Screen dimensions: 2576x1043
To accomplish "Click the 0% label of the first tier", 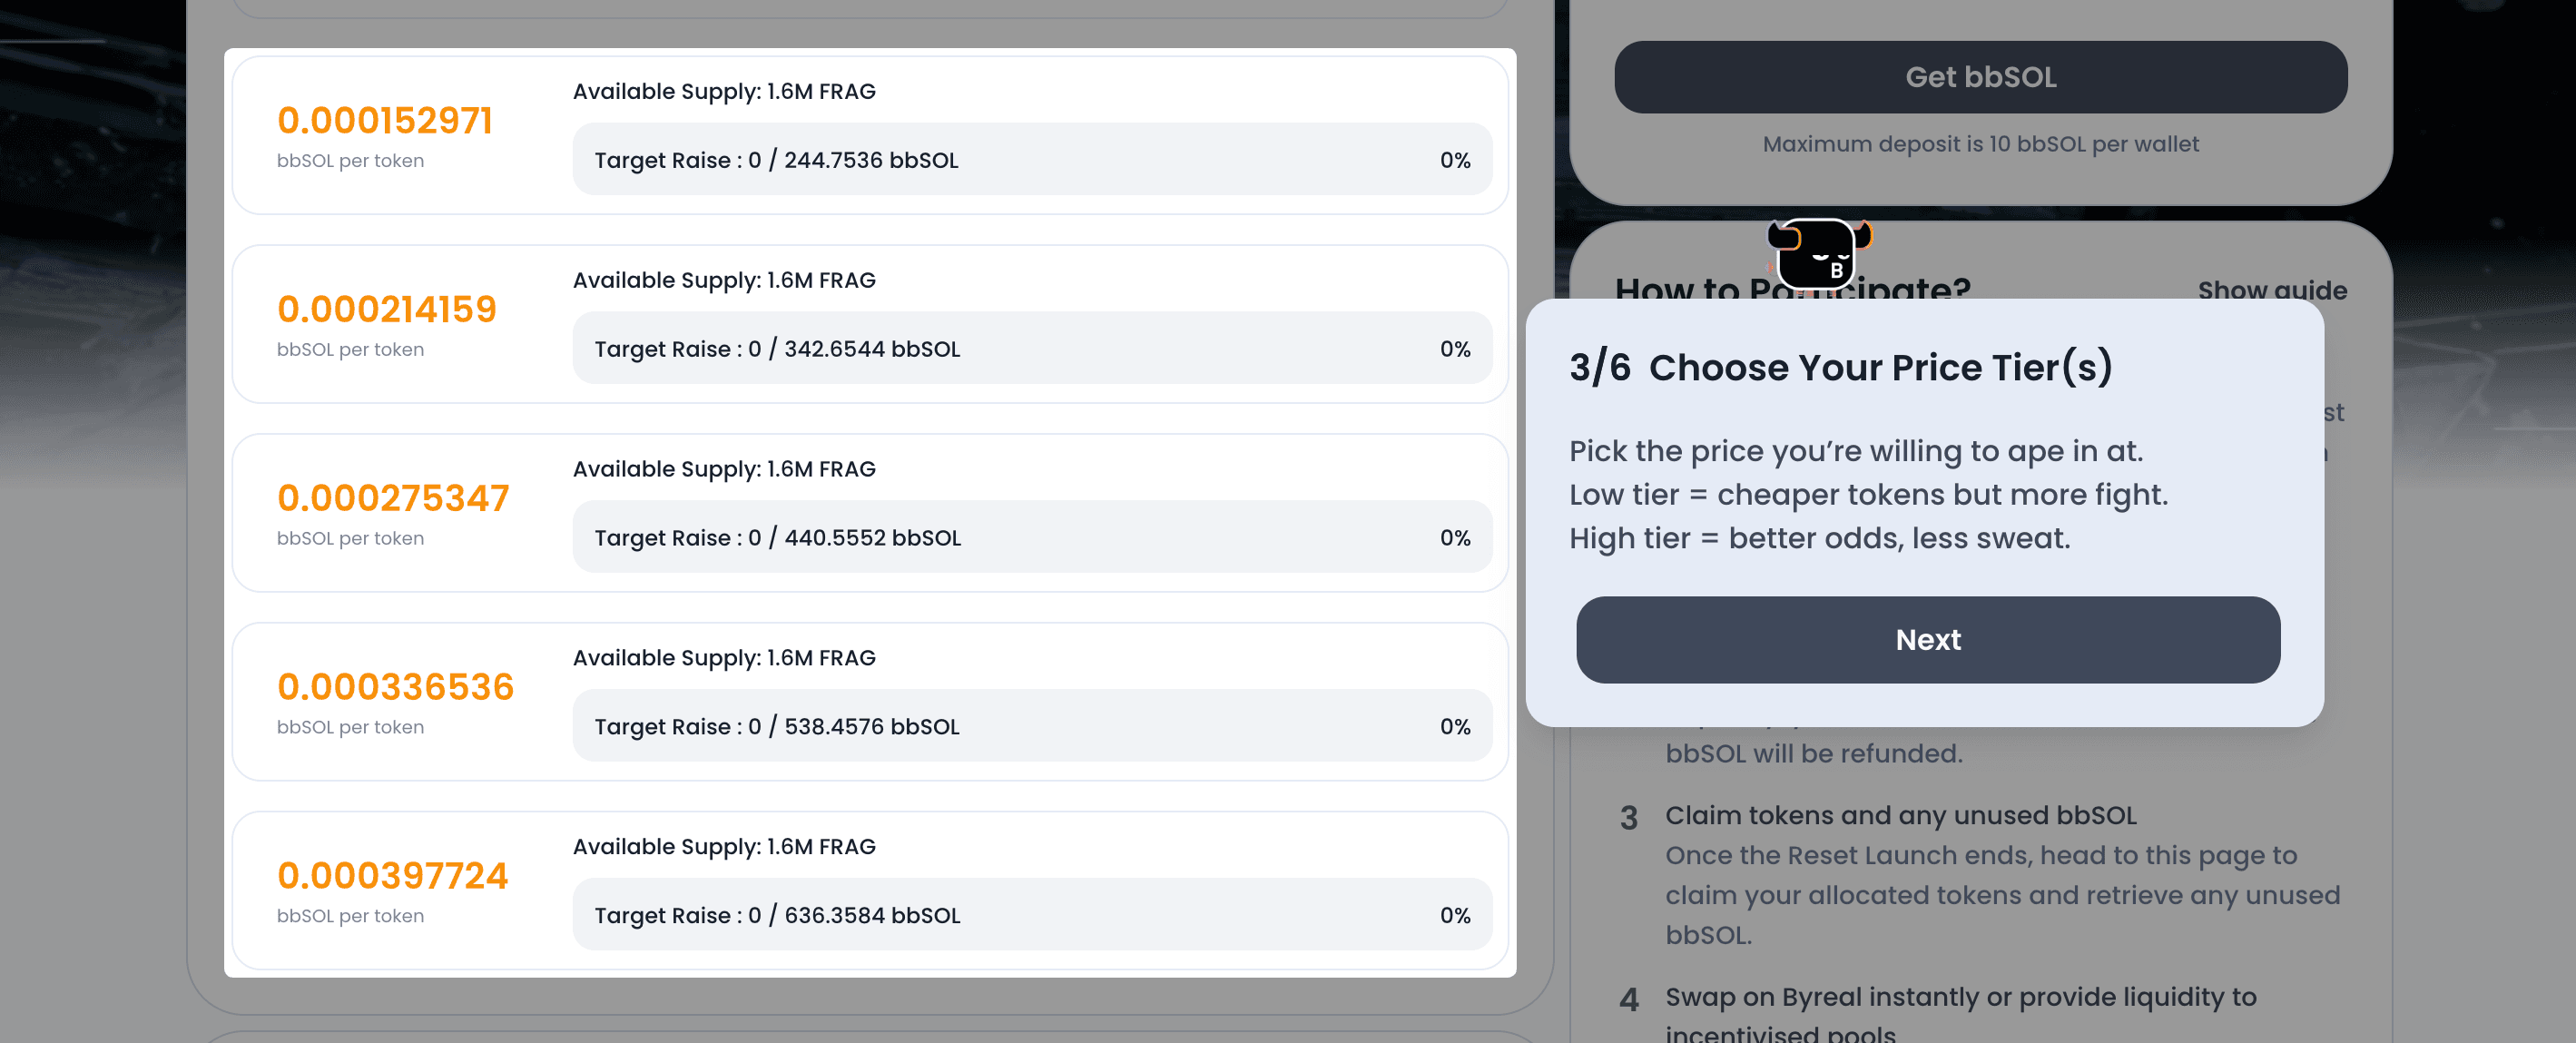I will [1455, 160].
